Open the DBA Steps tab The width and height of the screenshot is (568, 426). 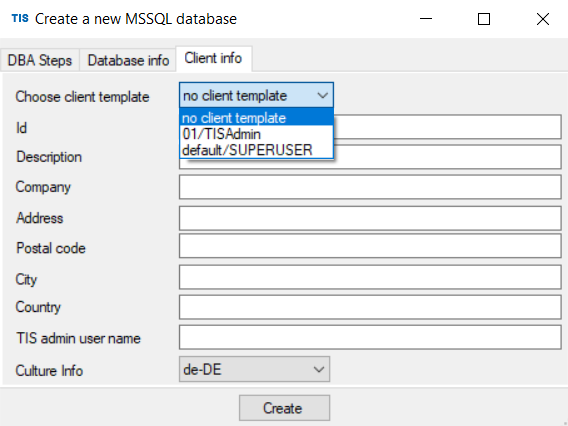click(40, 60)
